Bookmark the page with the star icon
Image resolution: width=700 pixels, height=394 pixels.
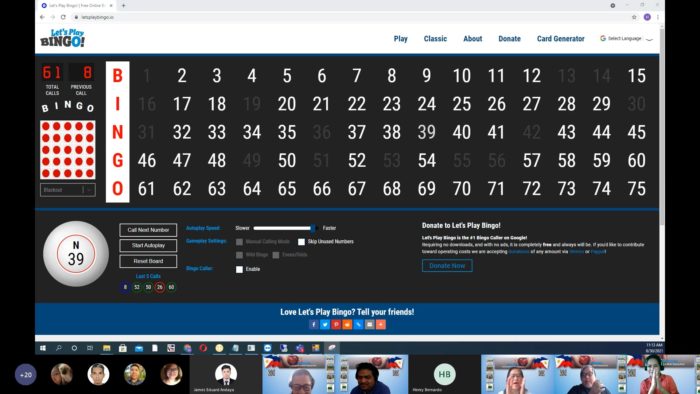[634, 17]
